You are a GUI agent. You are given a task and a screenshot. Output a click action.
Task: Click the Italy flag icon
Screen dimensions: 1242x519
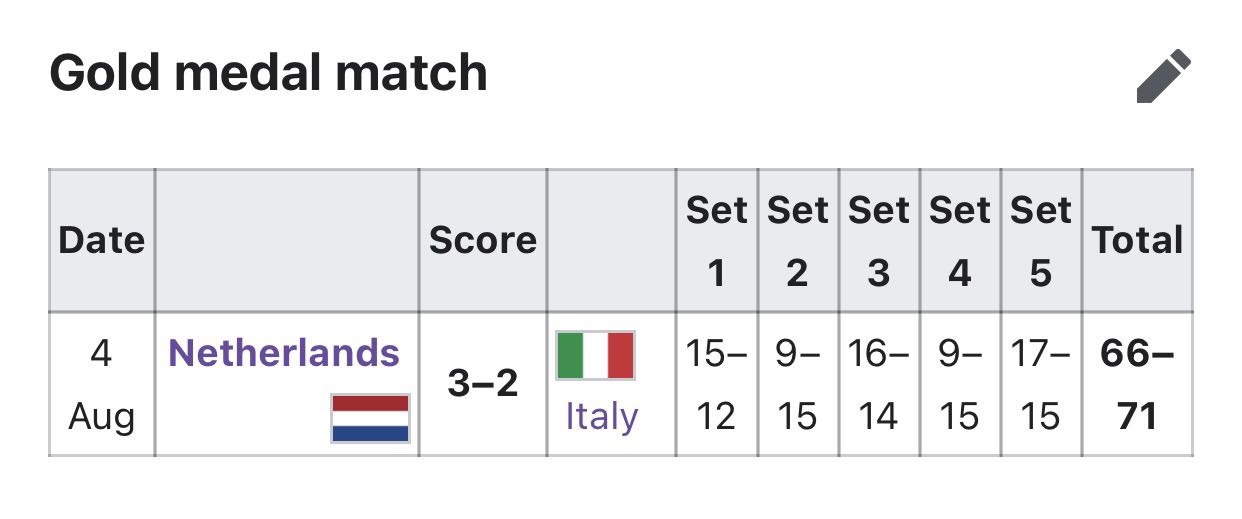[x=596, y=356]
